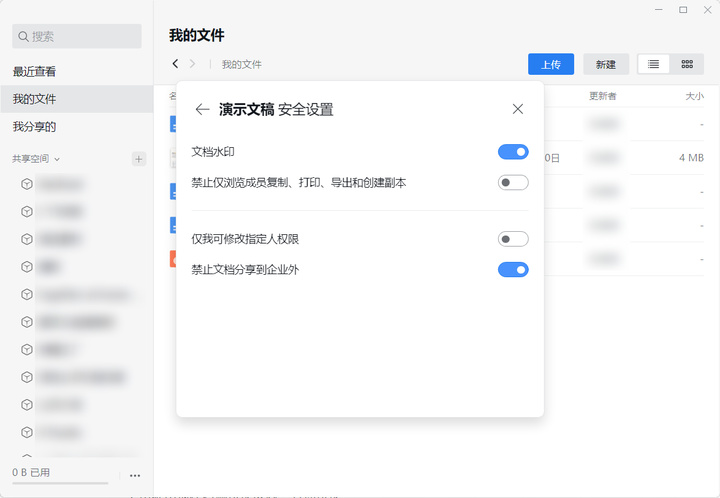Image resolution: width=720 pixels, height=498 pixels.
Task: Minimize the application window
Action: [659, 10]
